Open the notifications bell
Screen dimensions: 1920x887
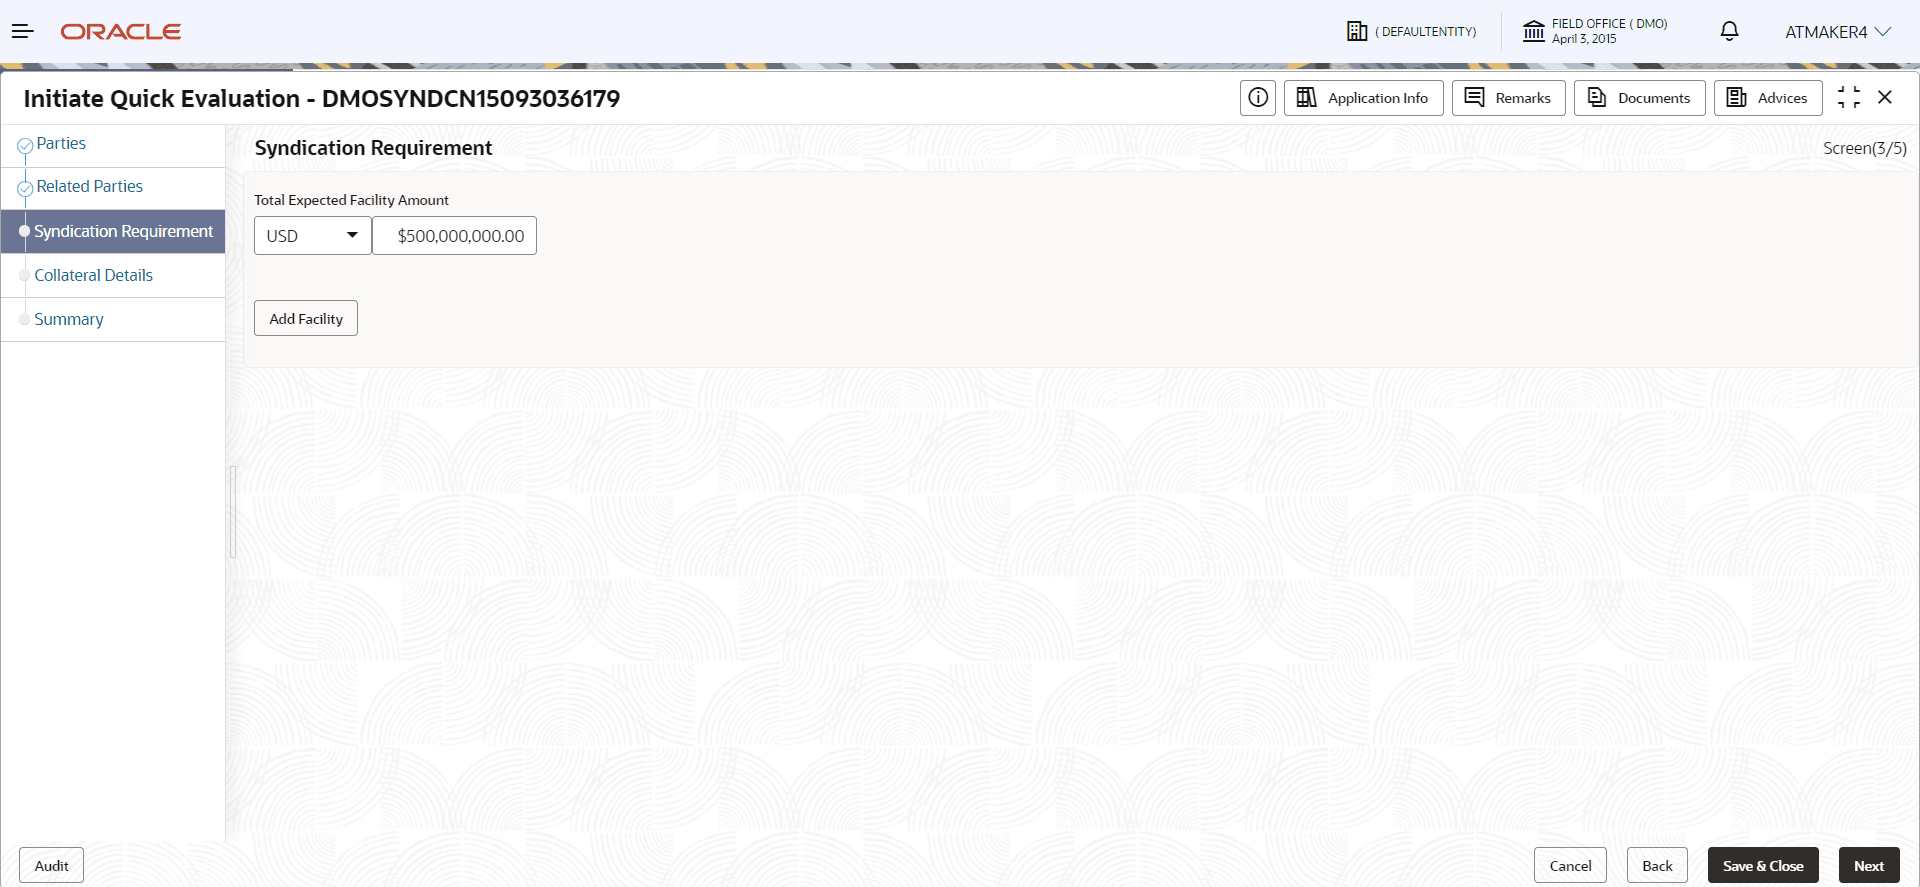pos(1729,32)
